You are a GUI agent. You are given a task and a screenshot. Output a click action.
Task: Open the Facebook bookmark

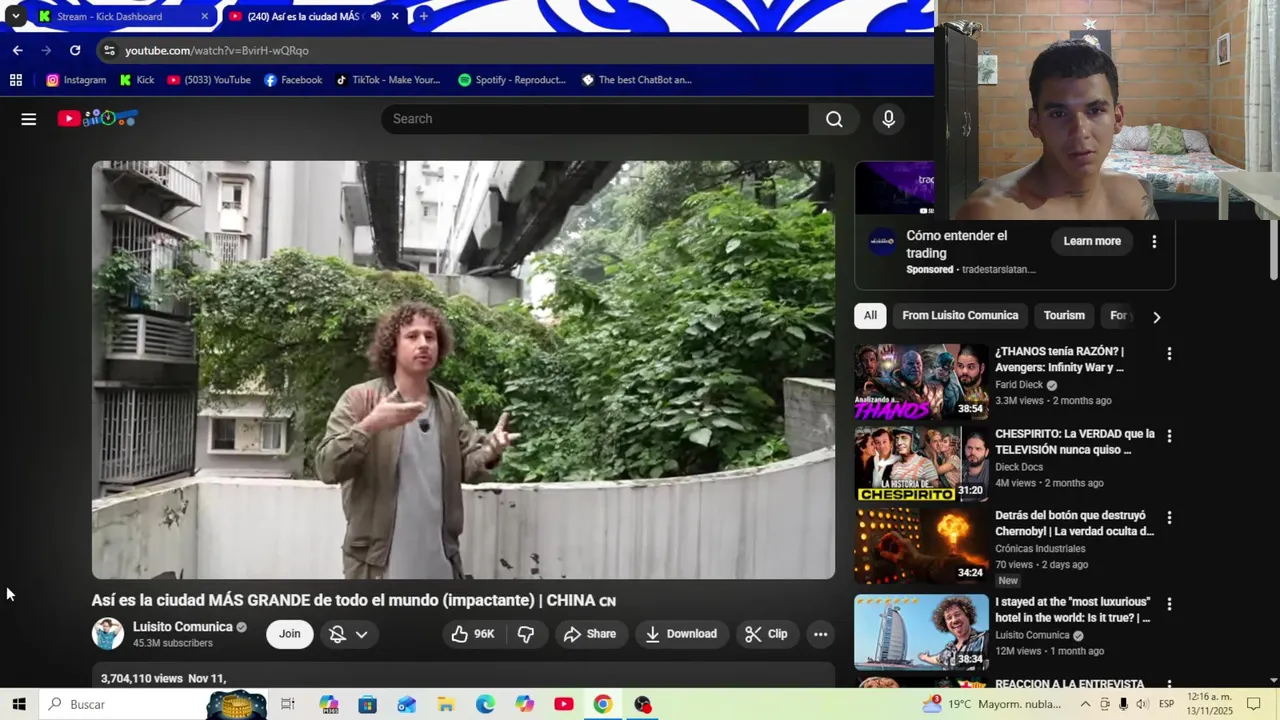[x=293, y=80]
